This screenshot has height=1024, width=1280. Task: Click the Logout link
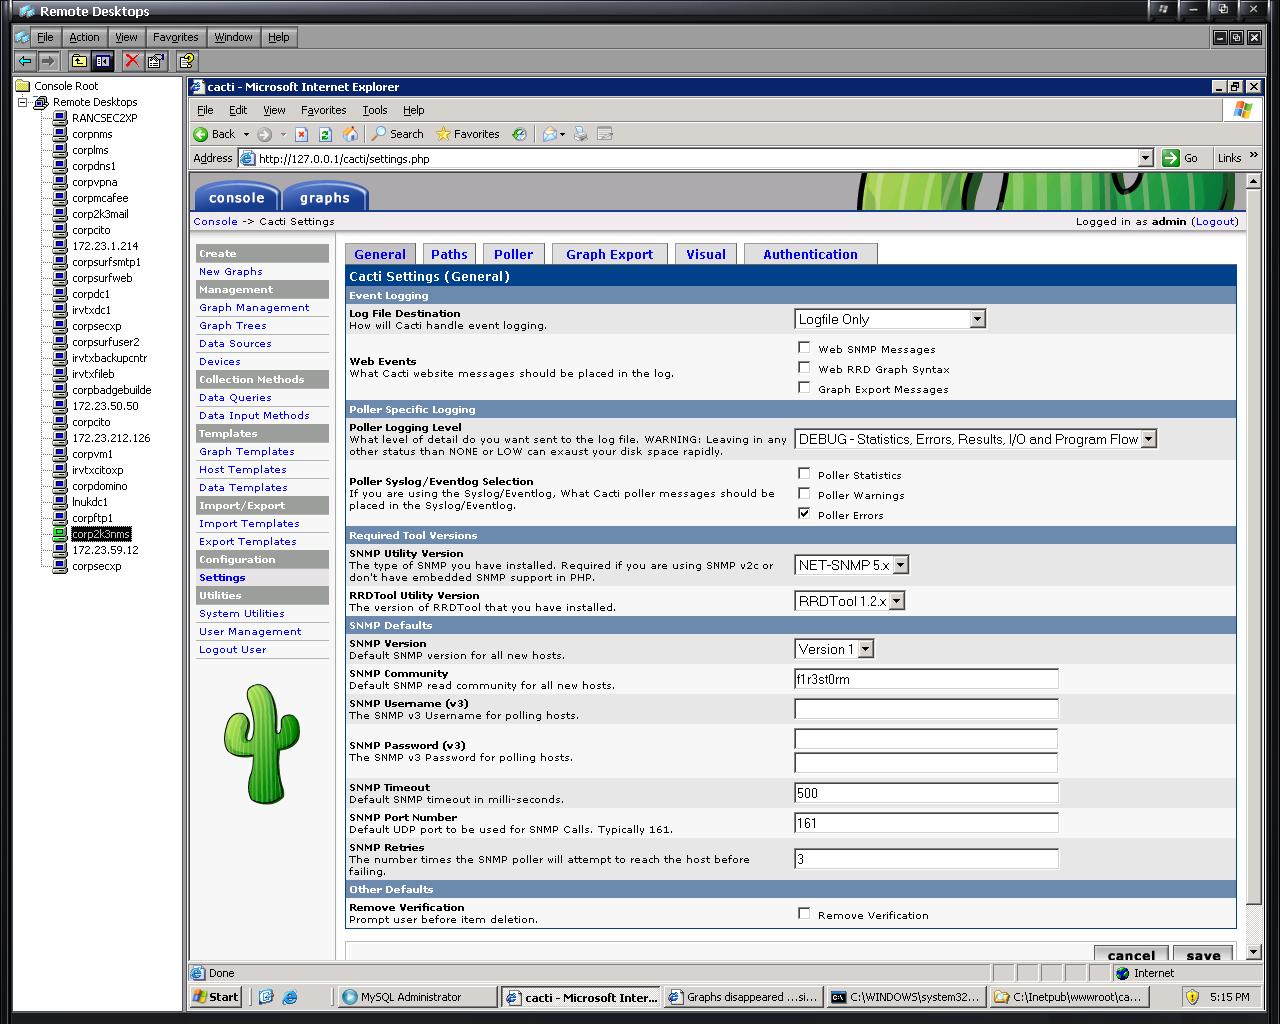click(x=1216, y=222)
